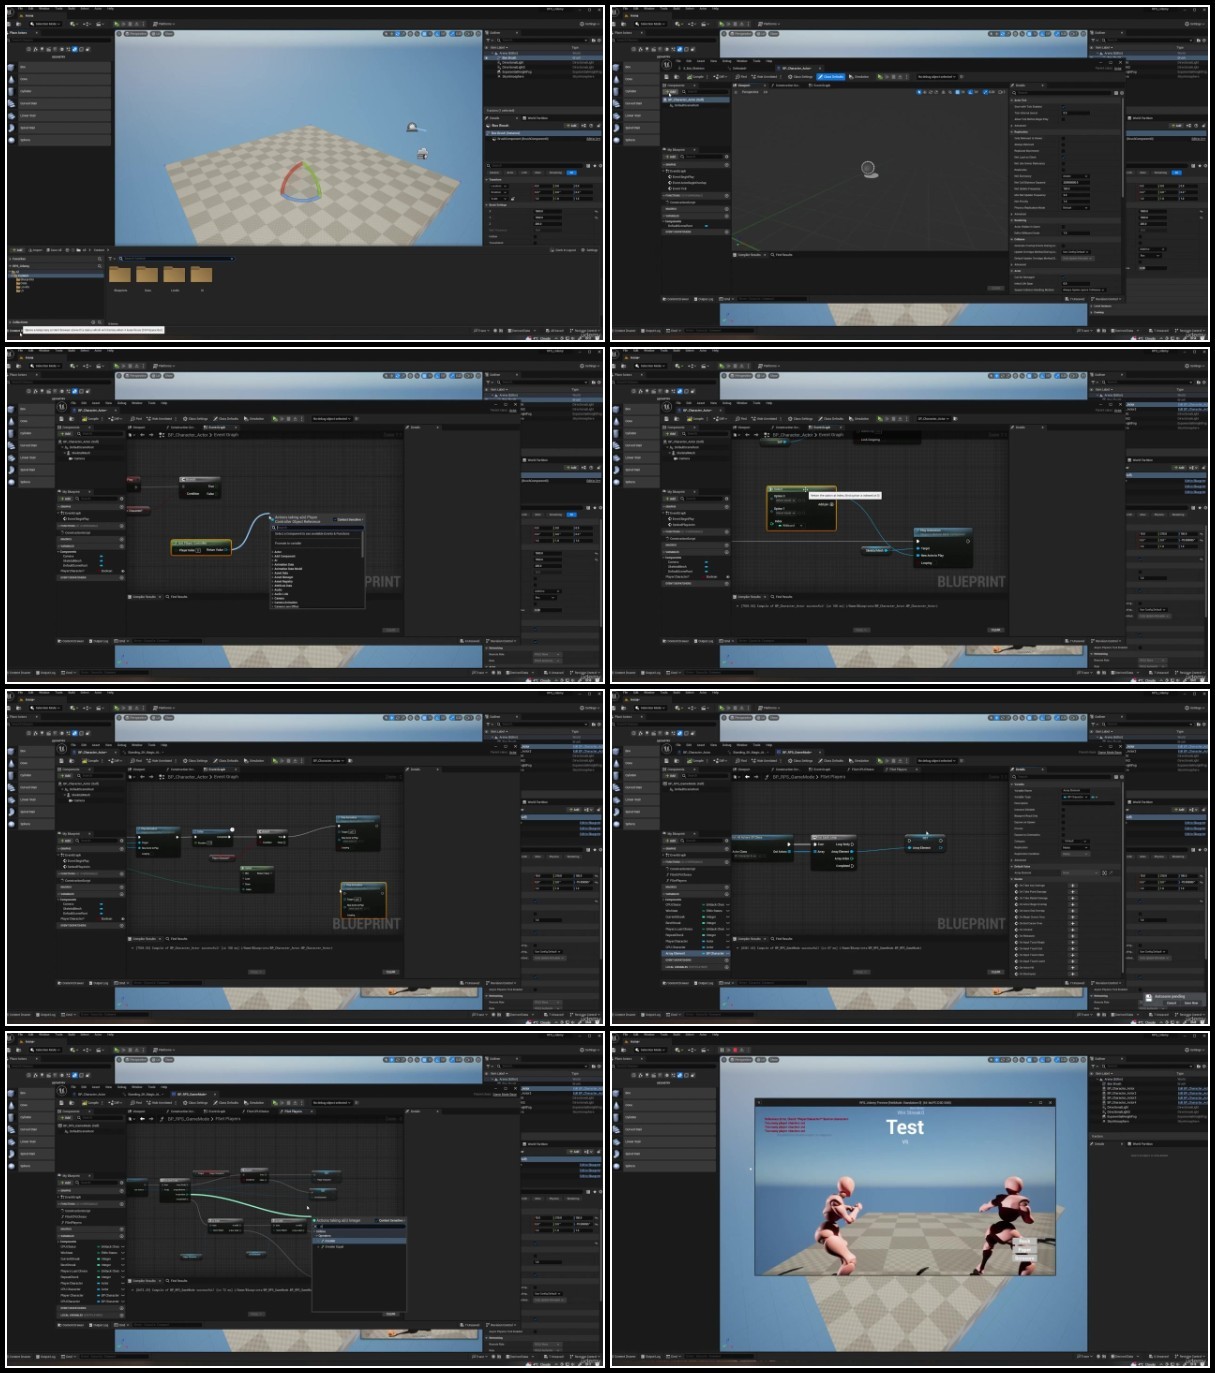Select Rendering filter in gizmo screenshot Details panel
Screen dimensions: 1215x1373
coord(555,172)
